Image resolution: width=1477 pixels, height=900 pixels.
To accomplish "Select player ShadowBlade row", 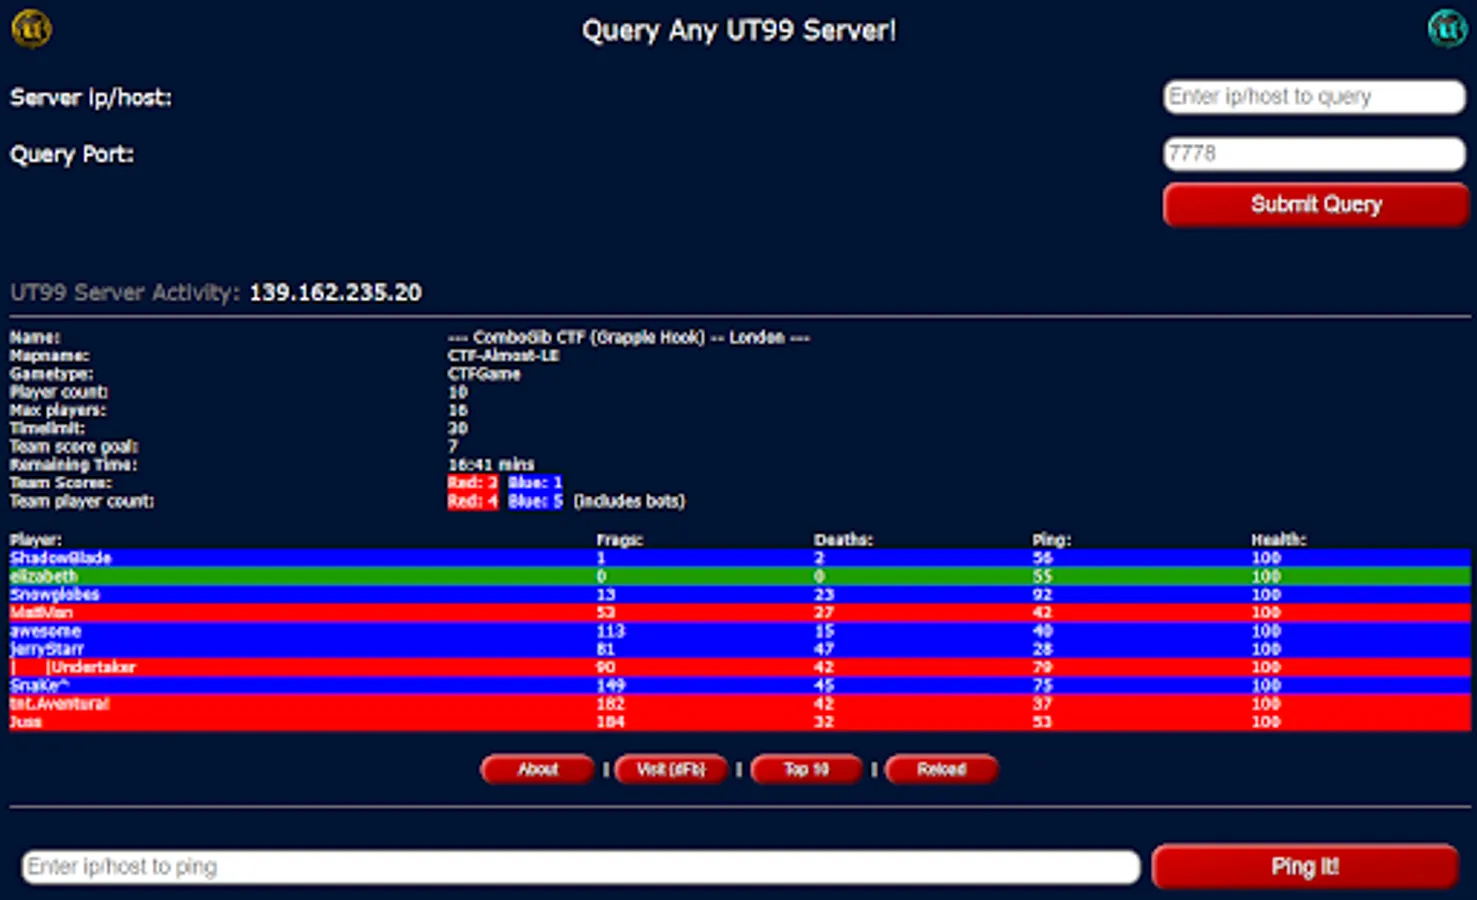I will (x=739, y=558).
